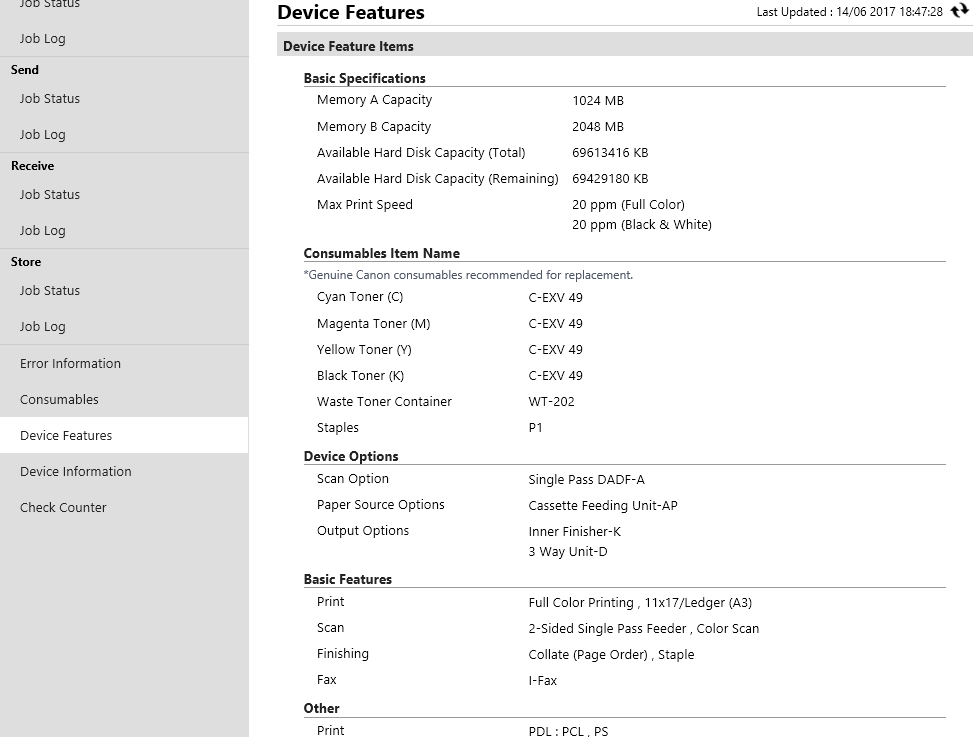Click the Send section header in sidebar
Image resolution: width=975 pixels, height=737 pixels.
pos(25,70)
